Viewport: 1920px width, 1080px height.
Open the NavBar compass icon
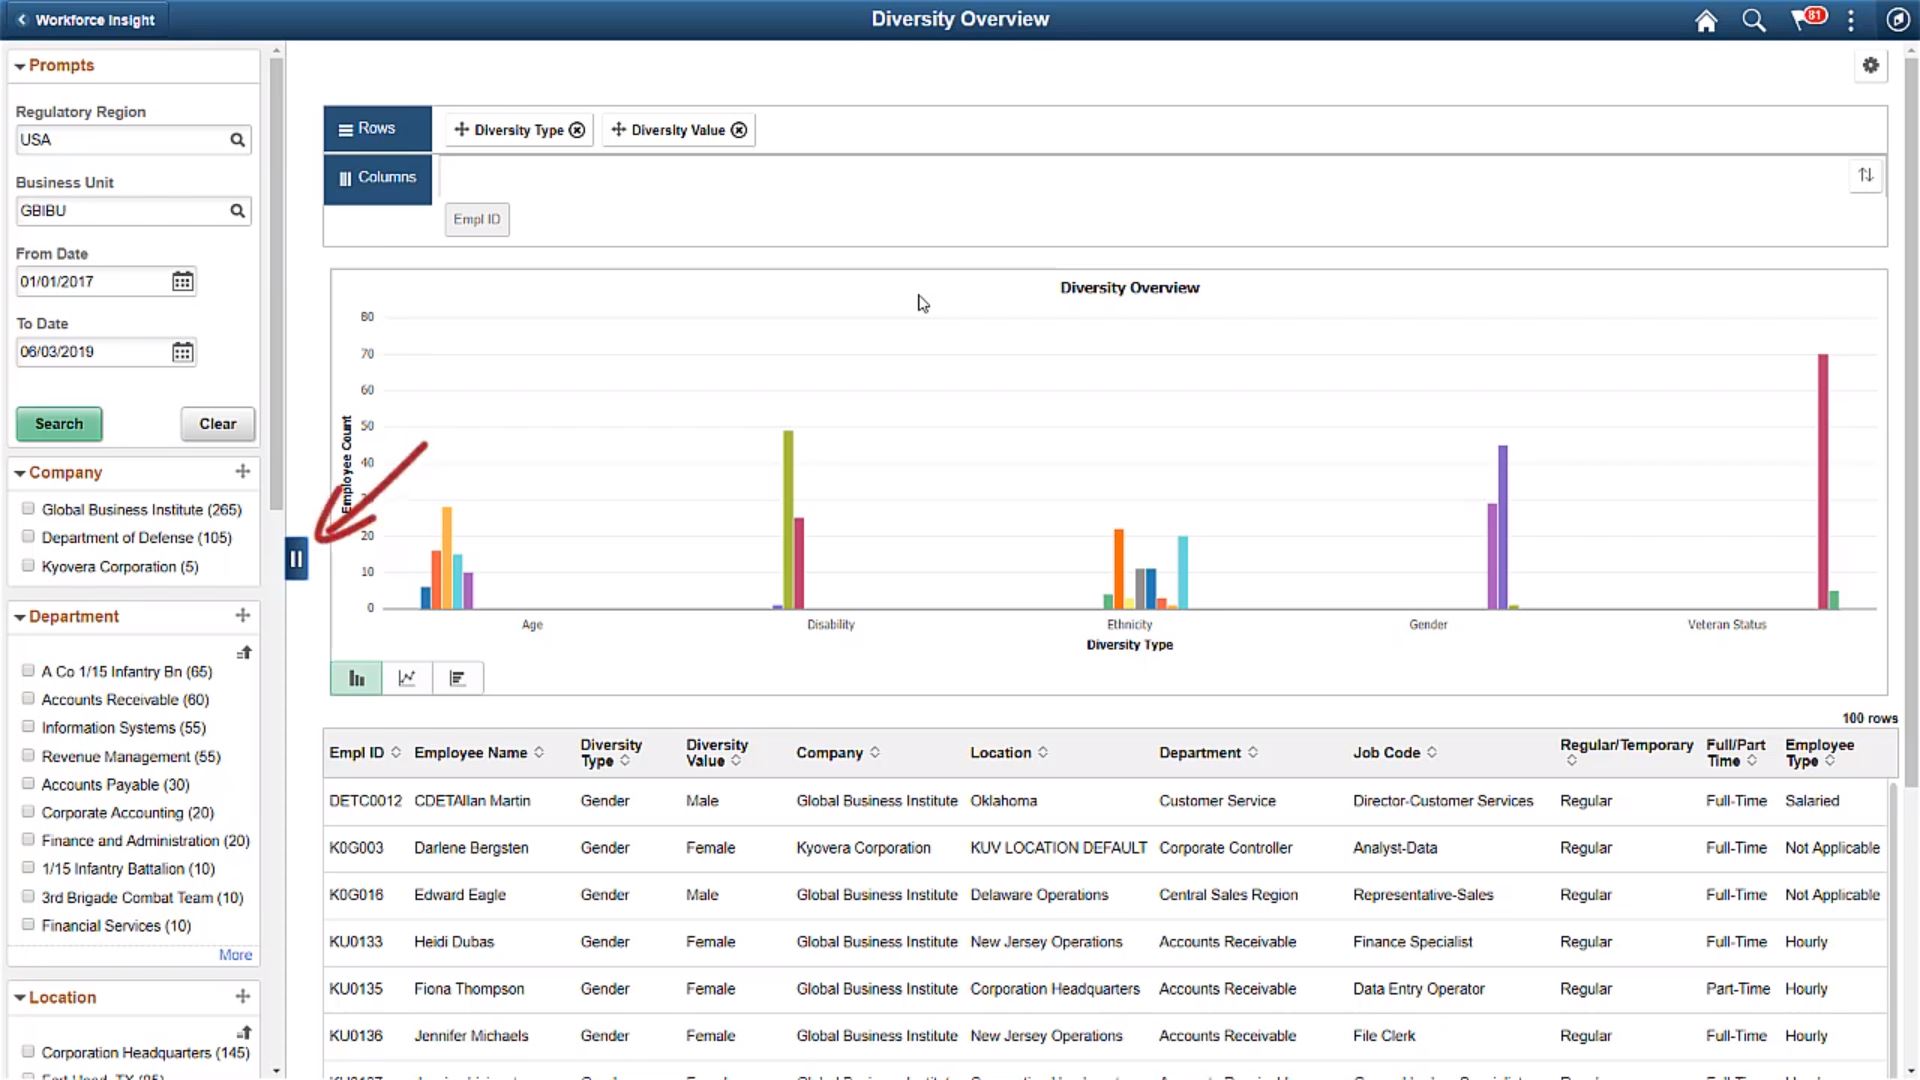[1897, 20]
